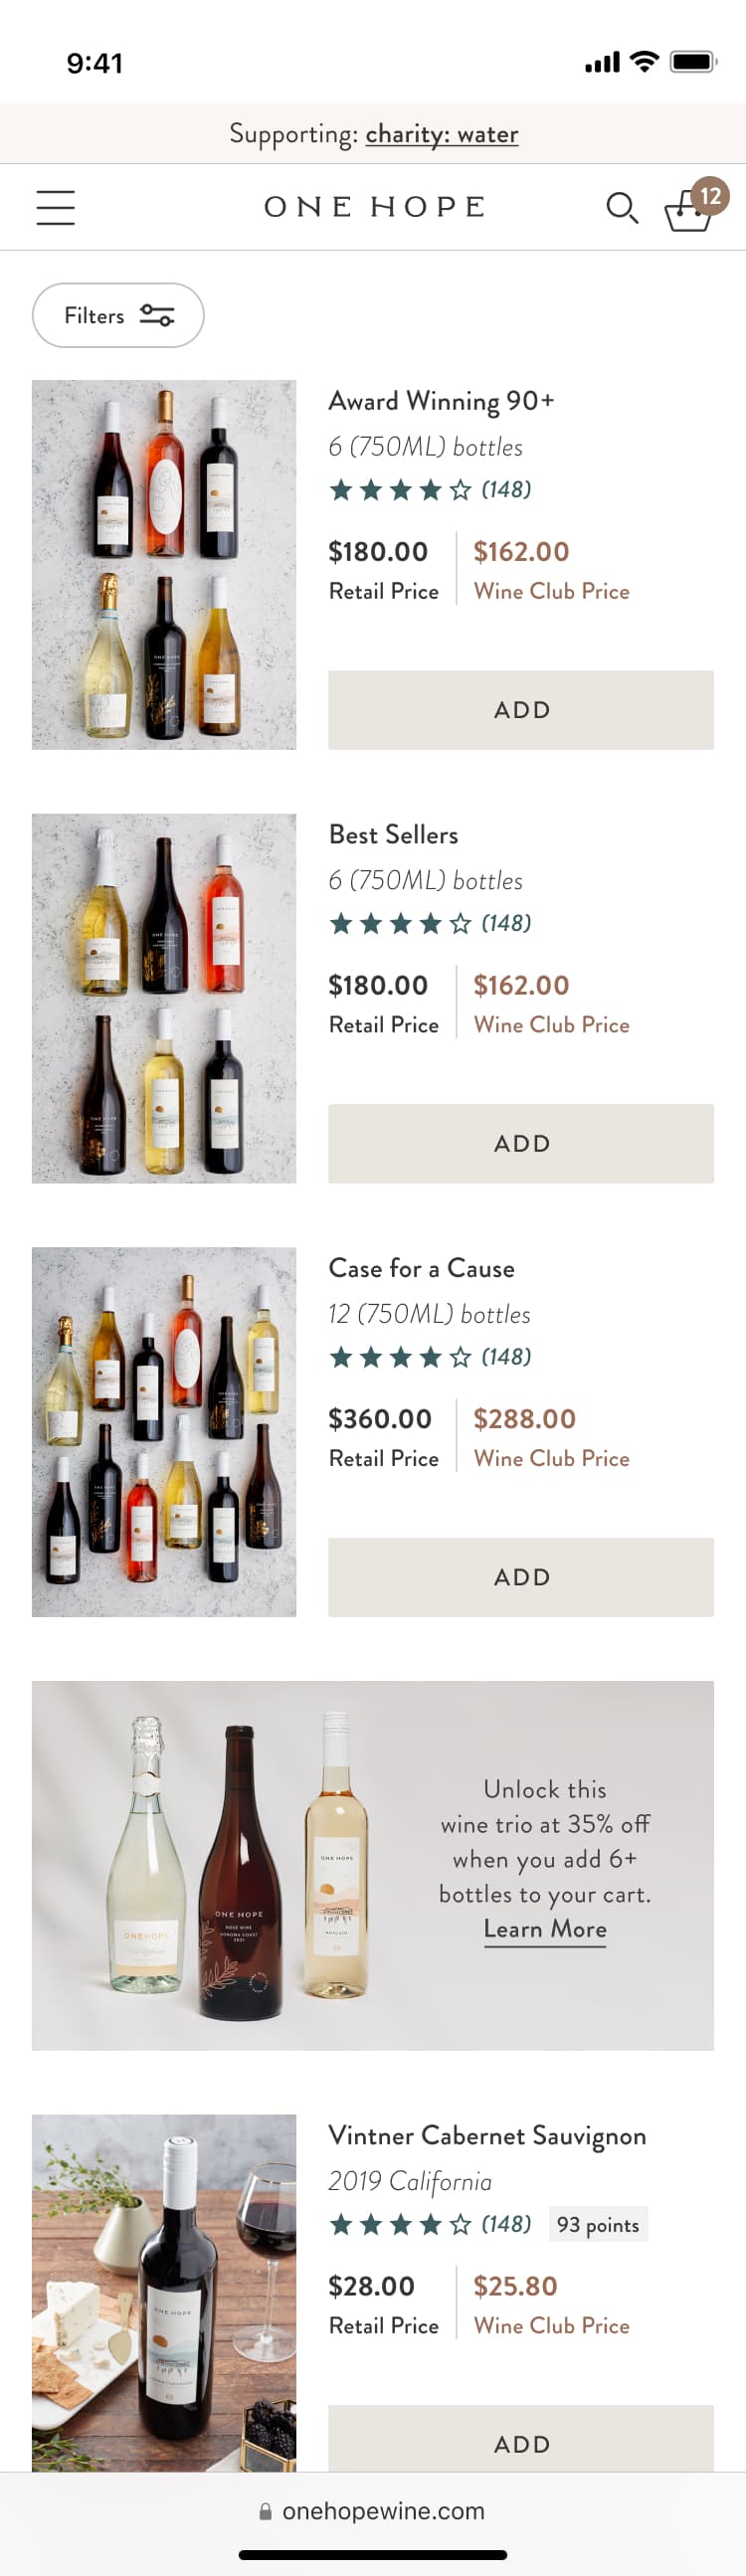Open the Filters options button
746x2576 pixels.
point(118,316)
